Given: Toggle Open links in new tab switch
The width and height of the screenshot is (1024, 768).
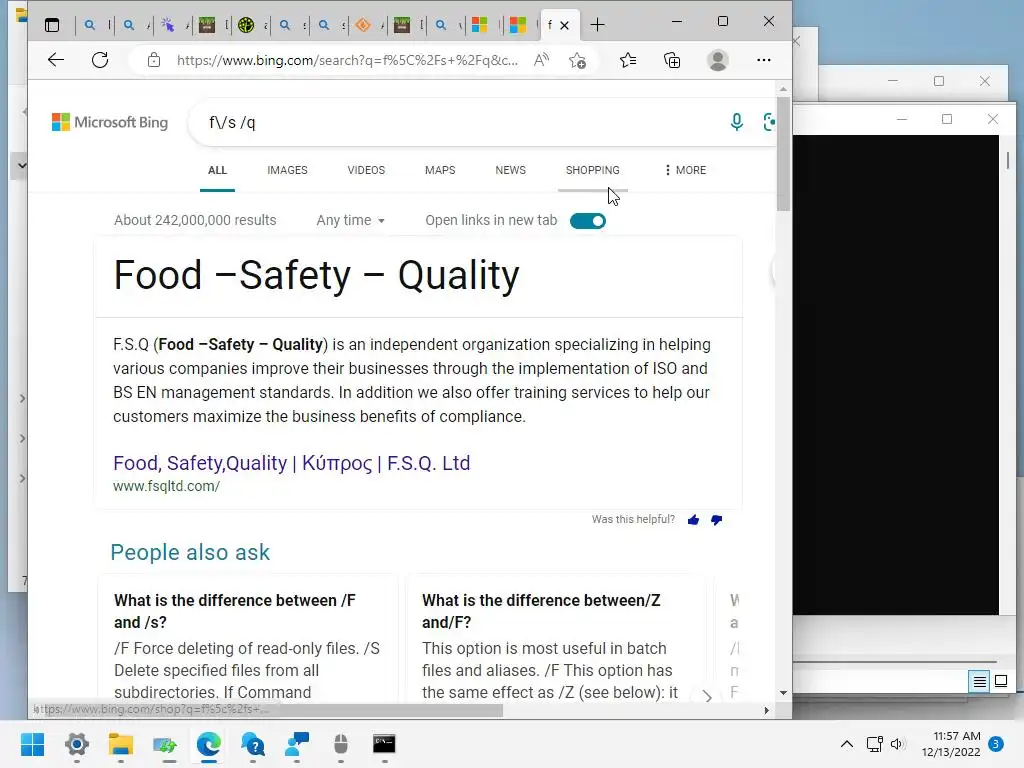Looking at the screenshot, I should (588, 221).
